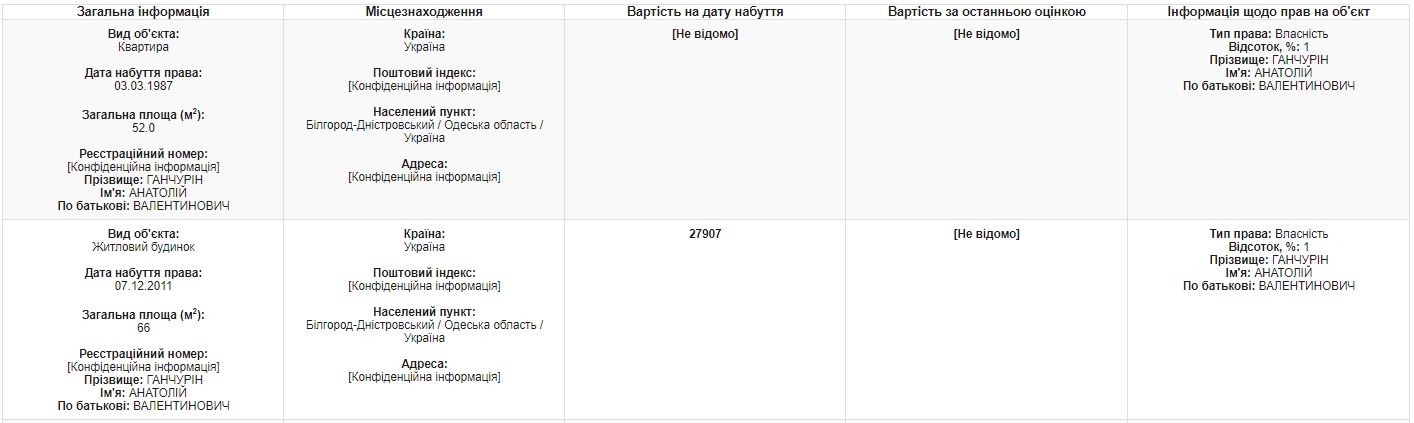Screen dimensions: 1414x423
Task: Click the total area value 52.0
Action: coord(143,128)
